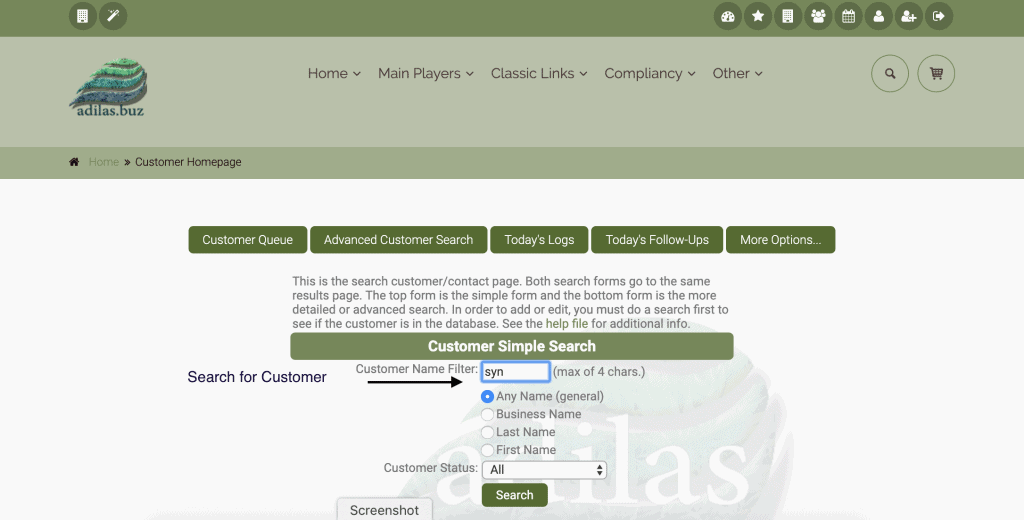The width and height of the screenshot is (1024, 520).
Task: Focus the Customer Name Filter field
Action: (515, 372)
